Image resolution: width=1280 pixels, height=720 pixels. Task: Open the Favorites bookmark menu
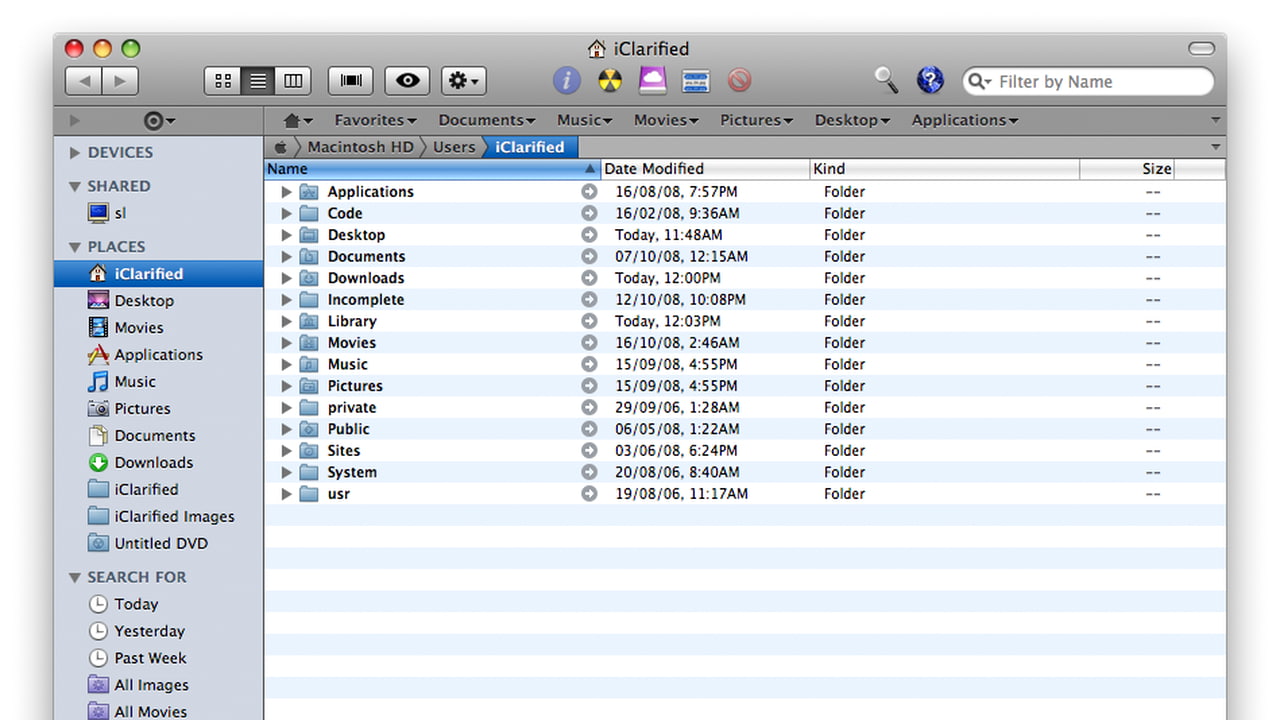click(x=375, y=120)
